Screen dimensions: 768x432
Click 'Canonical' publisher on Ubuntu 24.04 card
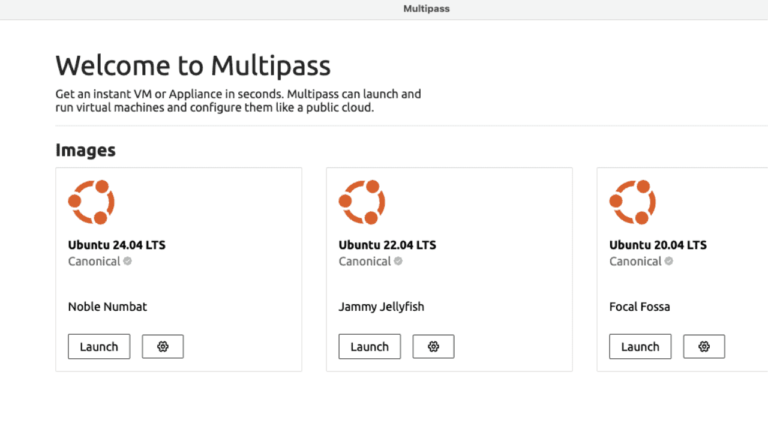(94, 261)
